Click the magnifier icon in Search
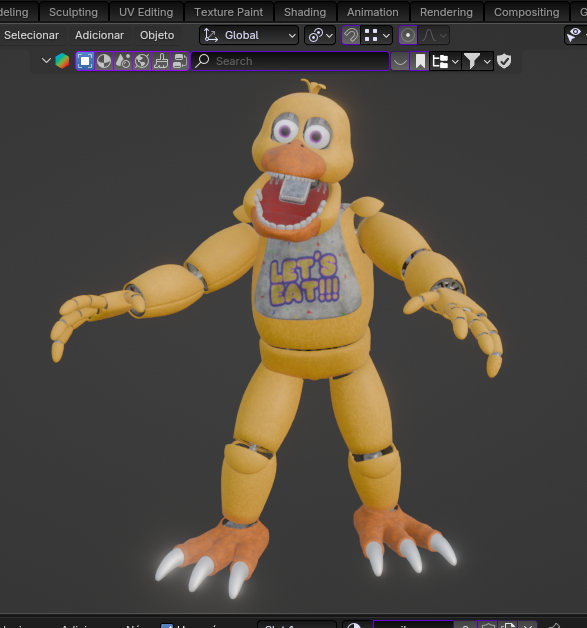This screenshot has height=628, width=587. tap(203, 61)
